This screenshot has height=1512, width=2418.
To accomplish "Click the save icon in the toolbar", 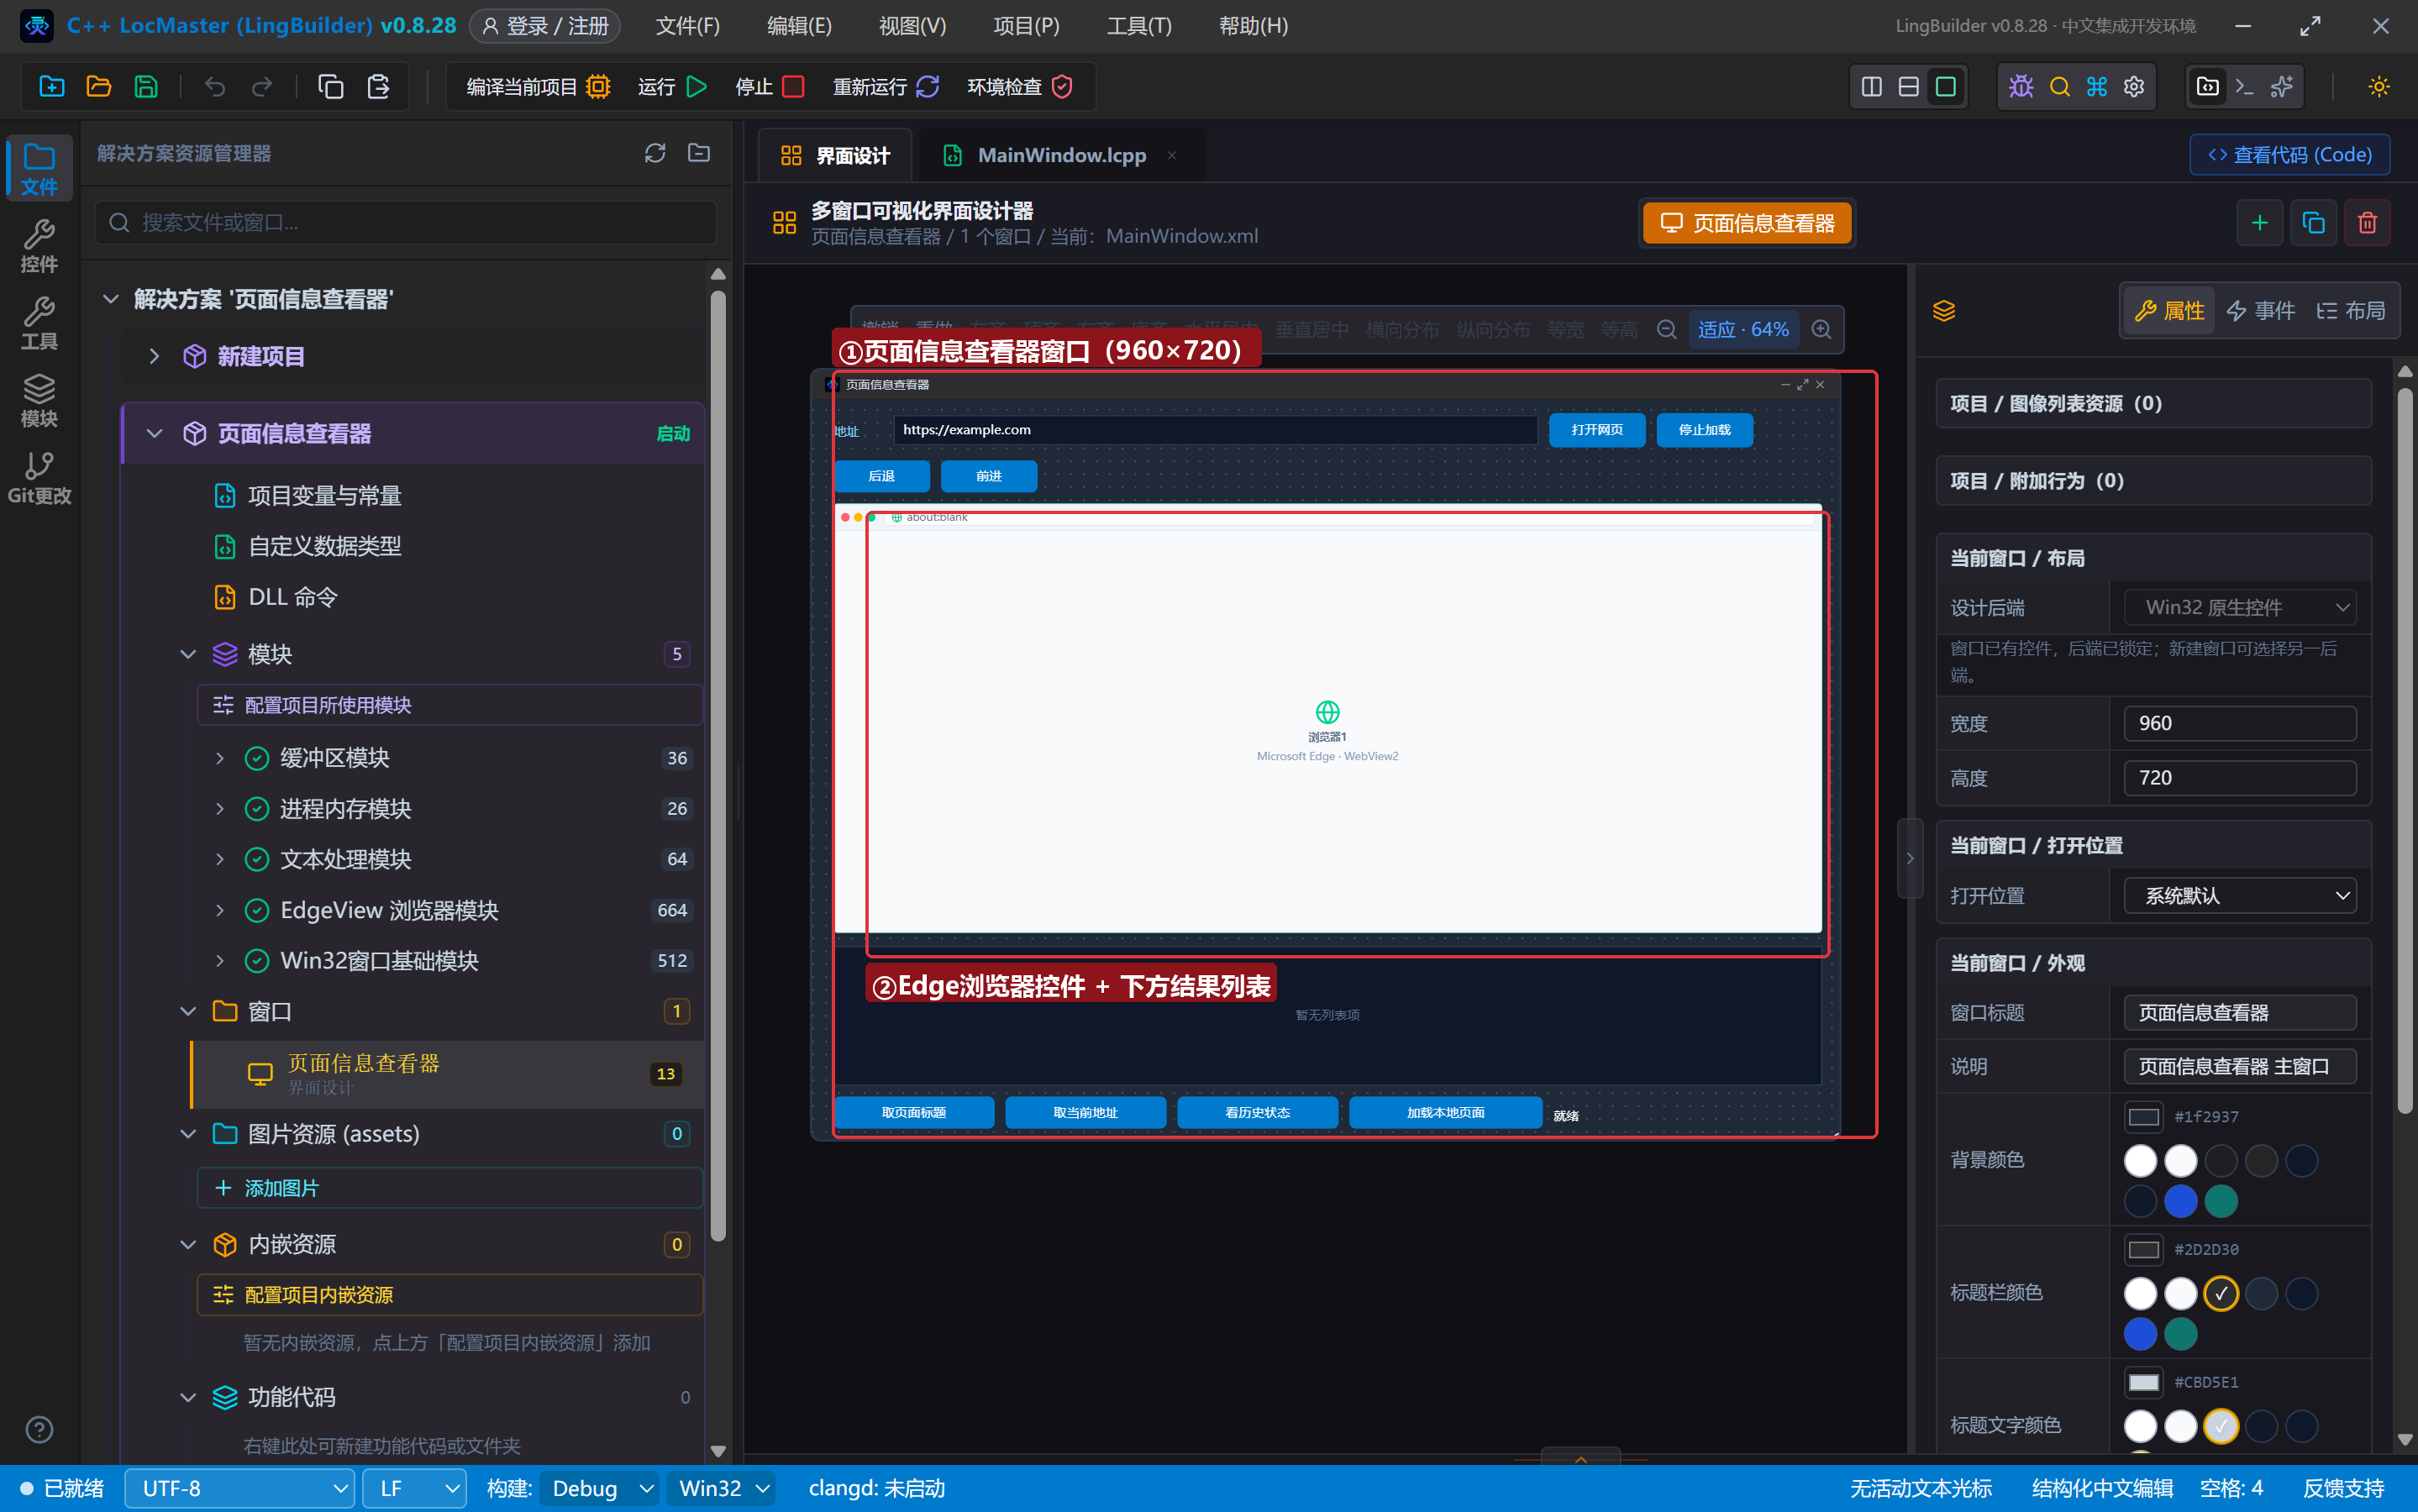I will point(146,87).
